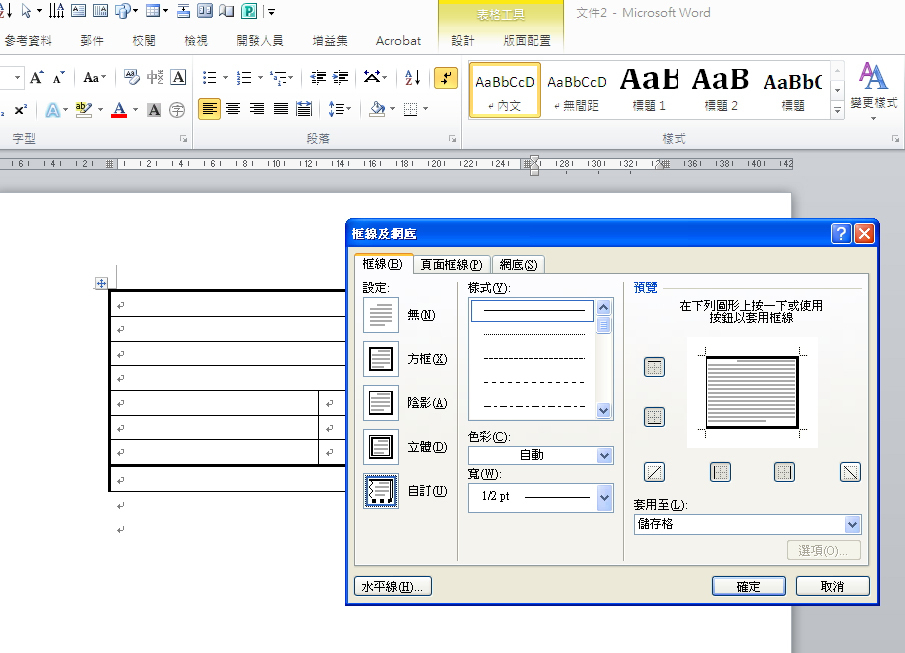This screenshot has width=905, height=653.
Task: Click the 水平線 horizontal line button
Action: coord(393,587)
